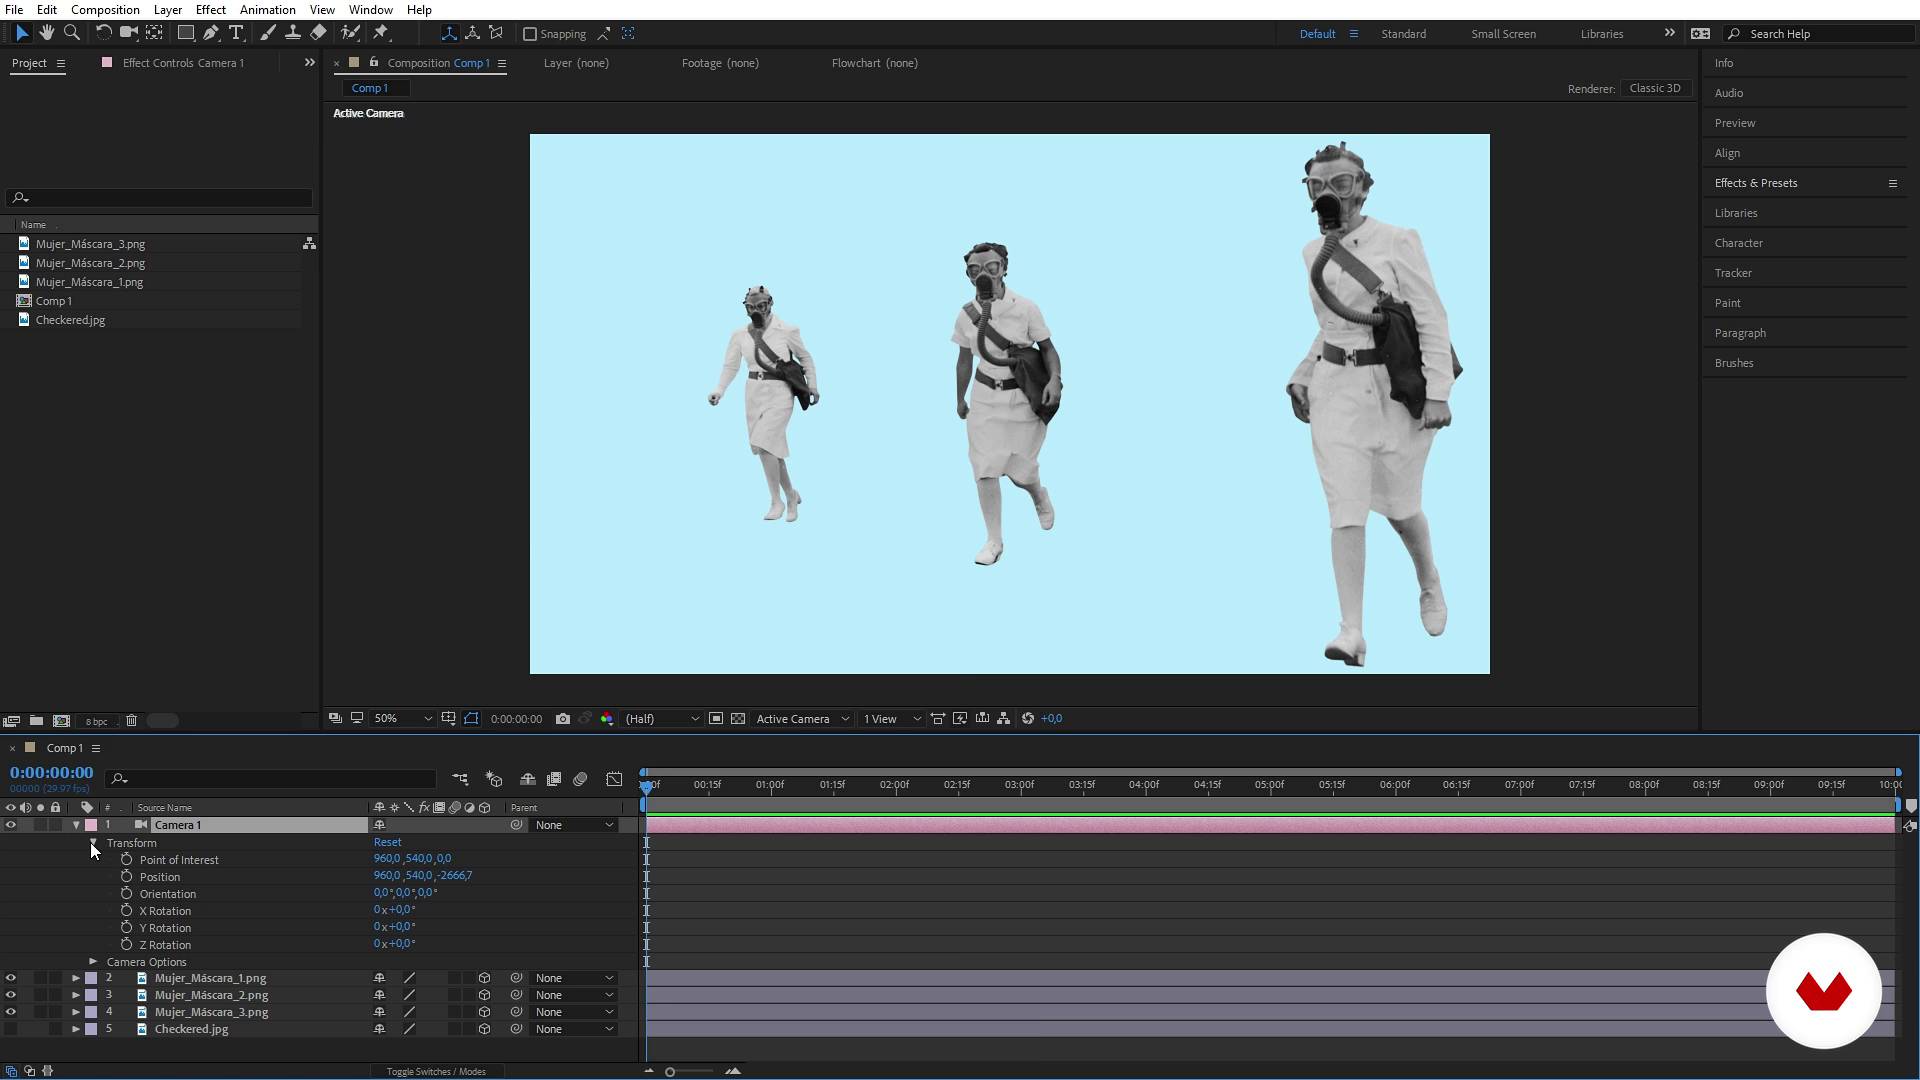The height and width of the screenshot is (1080, 1920).
Task: Toggle visibility of Checkered.jpg layer
Action: click(11, 1029)
